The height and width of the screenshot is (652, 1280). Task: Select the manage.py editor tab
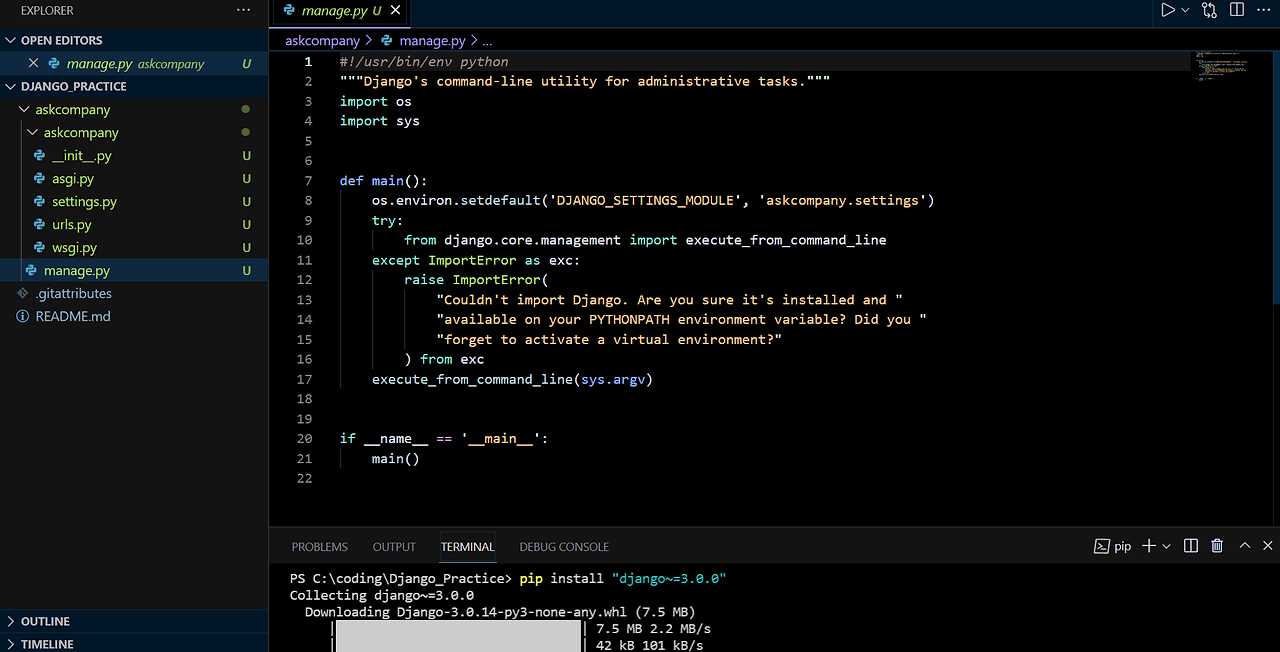342,11
